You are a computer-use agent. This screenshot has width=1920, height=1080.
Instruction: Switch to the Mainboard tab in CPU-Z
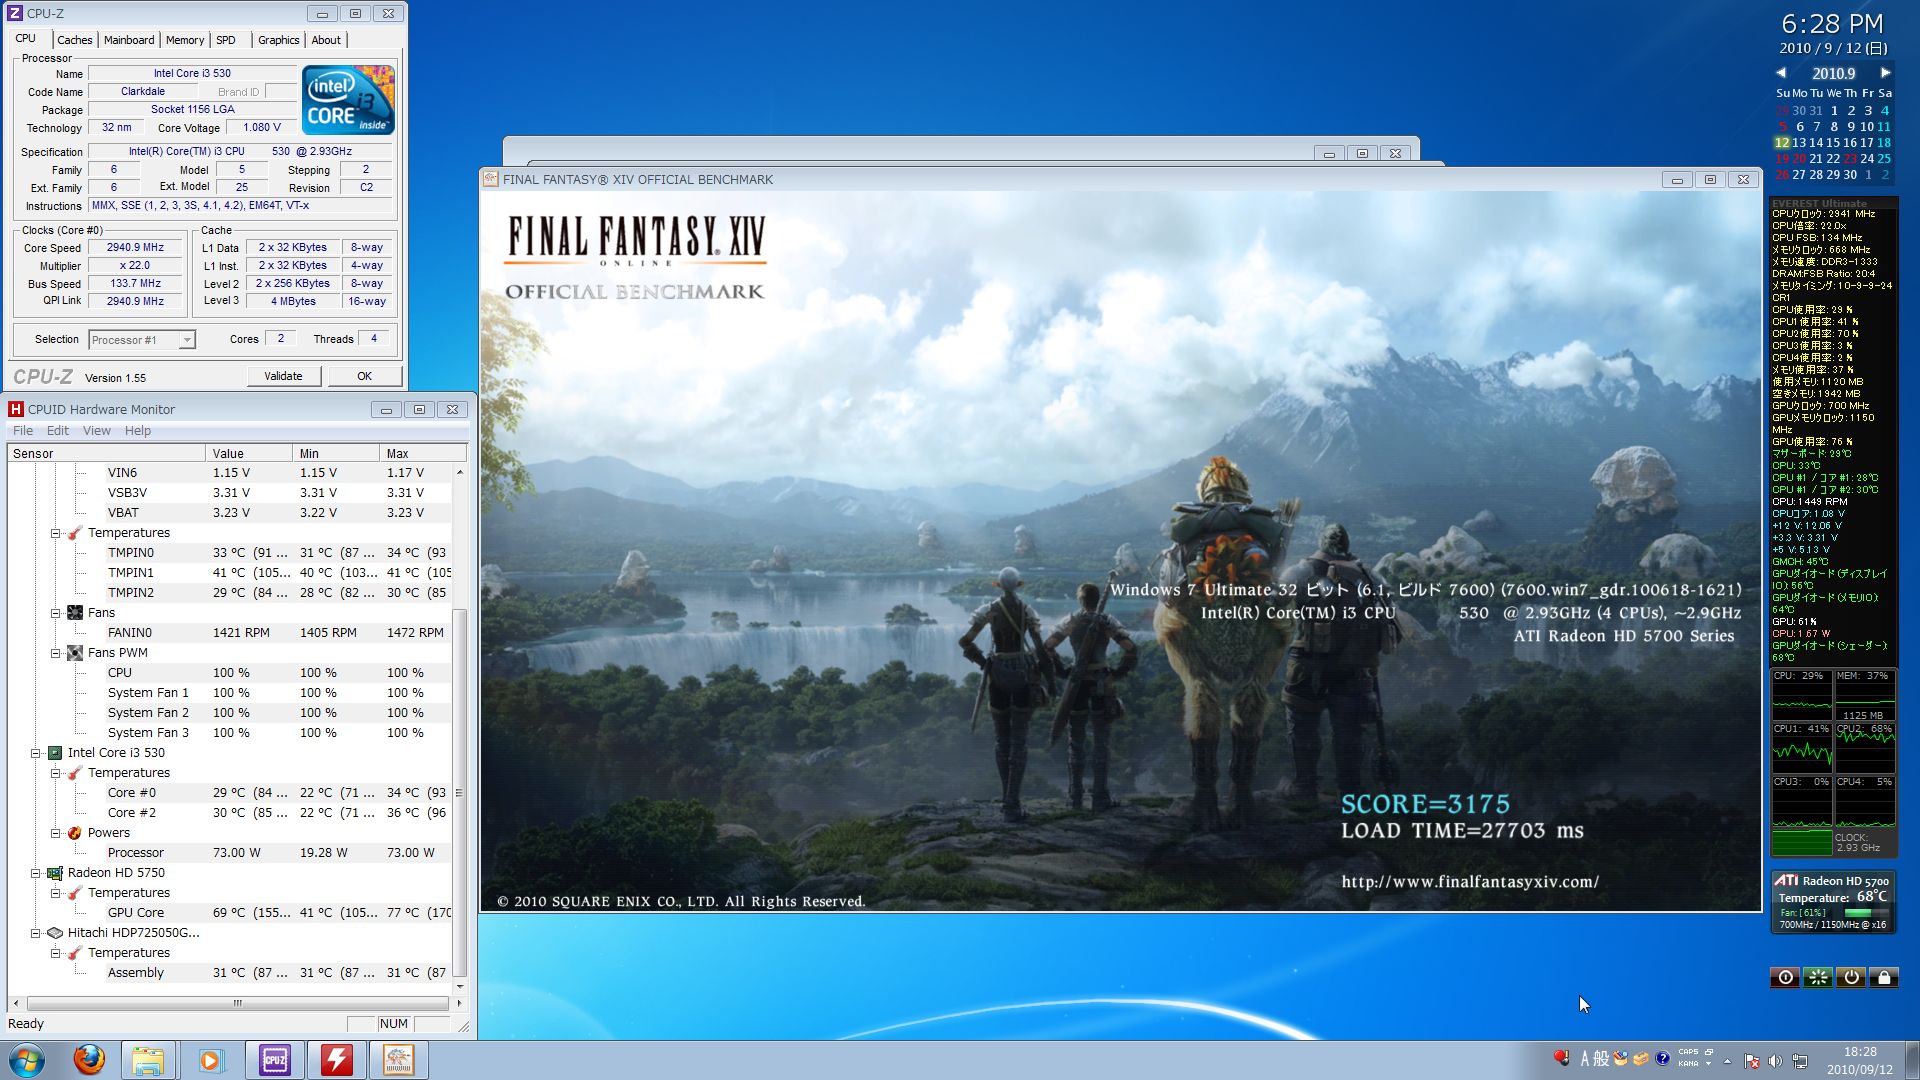[129, 40]
